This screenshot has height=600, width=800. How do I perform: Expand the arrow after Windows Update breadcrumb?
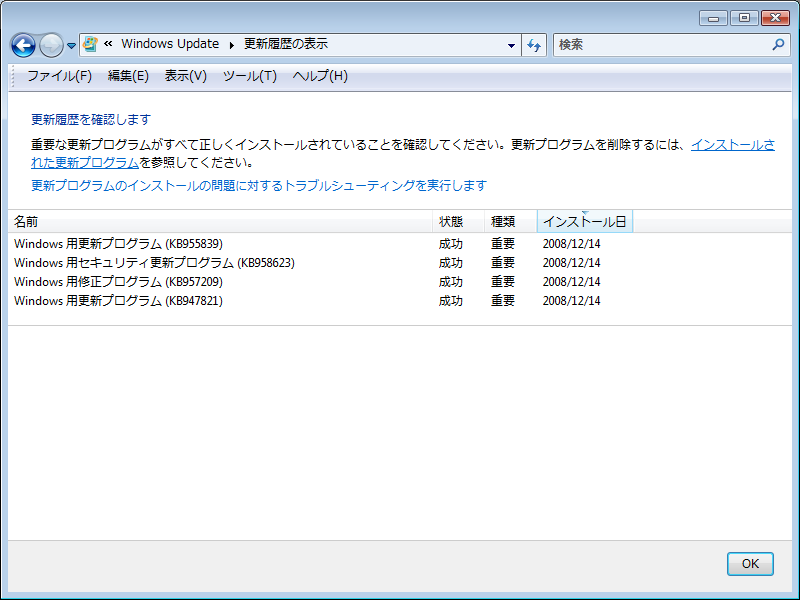pos(232,45)
